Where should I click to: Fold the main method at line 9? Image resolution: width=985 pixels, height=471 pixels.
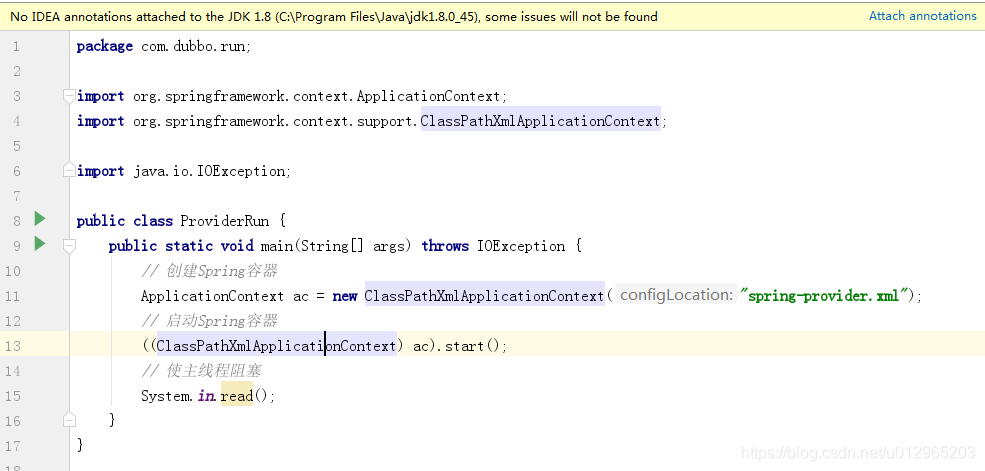click(x=69, y=246)
